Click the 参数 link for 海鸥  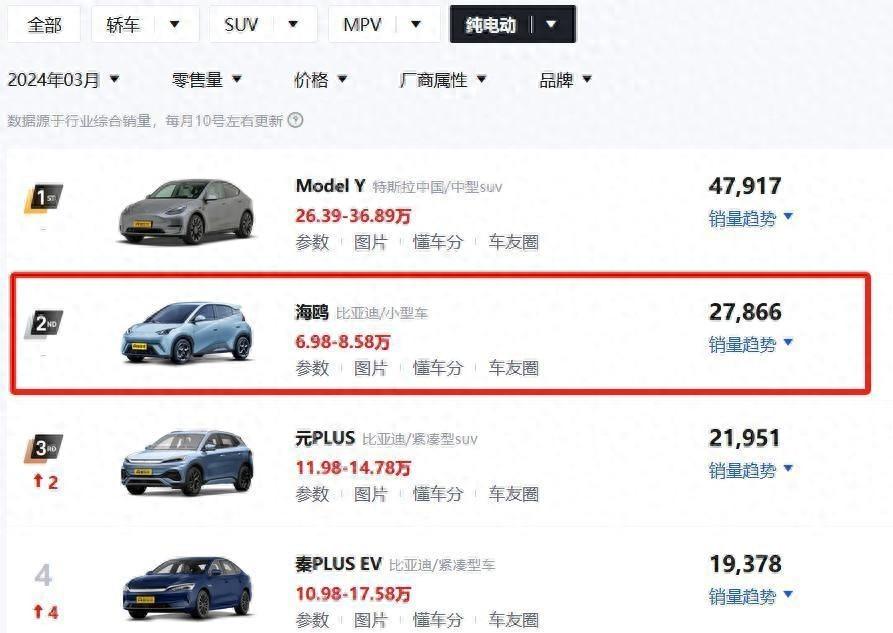click(312, 368)
